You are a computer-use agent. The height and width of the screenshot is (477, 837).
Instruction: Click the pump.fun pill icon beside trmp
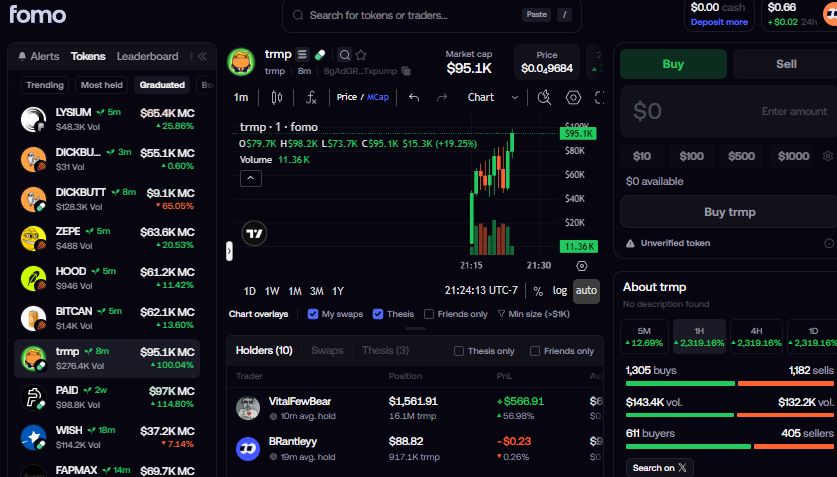click(320, 54)
